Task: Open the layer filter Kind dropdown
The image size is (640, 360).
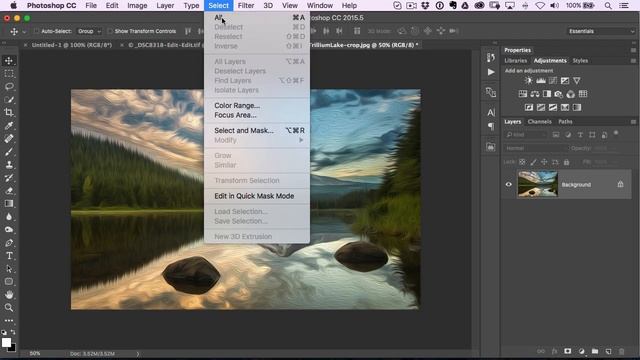Action: [526, 135]
